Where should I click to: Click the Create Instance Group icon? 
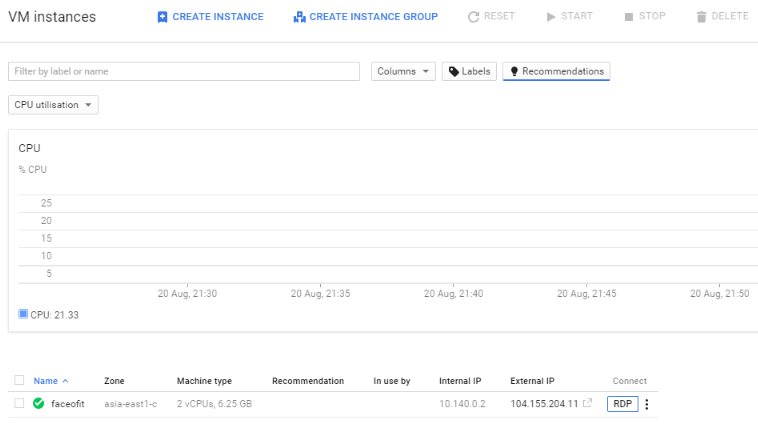coord(299,17)
